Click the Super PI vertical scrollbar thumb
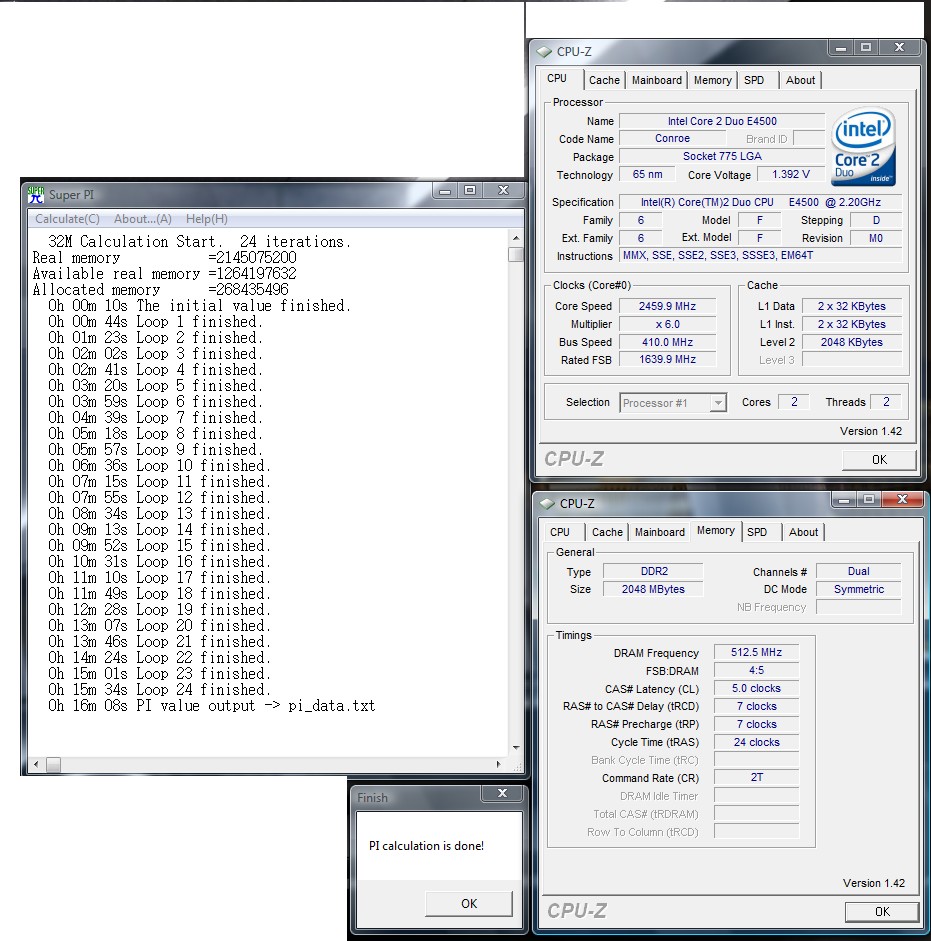Screen dimensions: 931x941 (x=516, y=254)
